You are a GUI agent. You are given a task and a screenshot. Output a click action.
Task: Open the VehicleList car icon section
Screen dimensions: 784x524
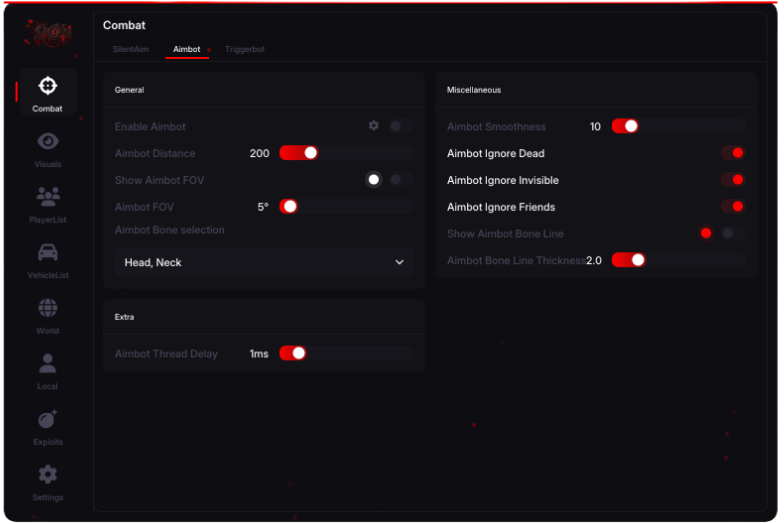click(x=48, y=260)
